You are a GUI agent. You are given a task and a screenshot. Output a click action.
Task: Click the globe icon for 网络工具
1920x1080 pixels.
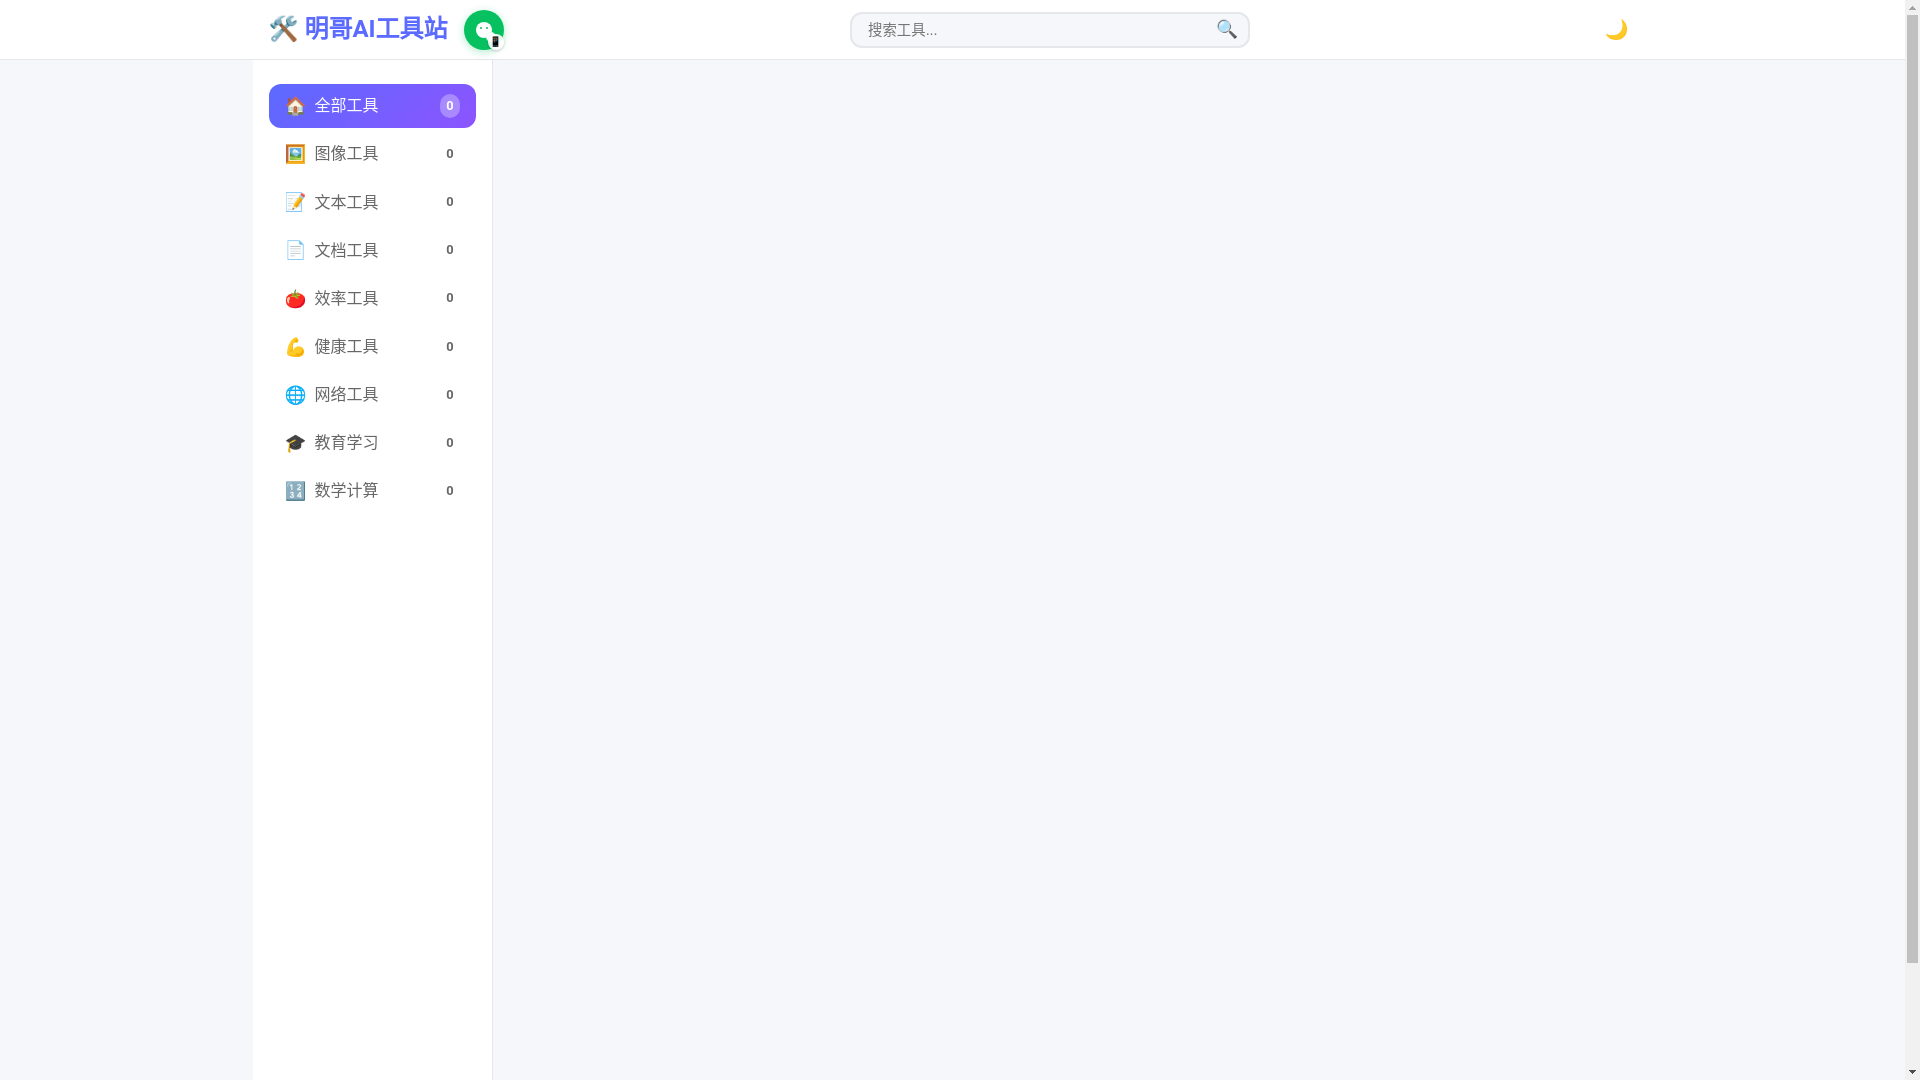[295, 395]
